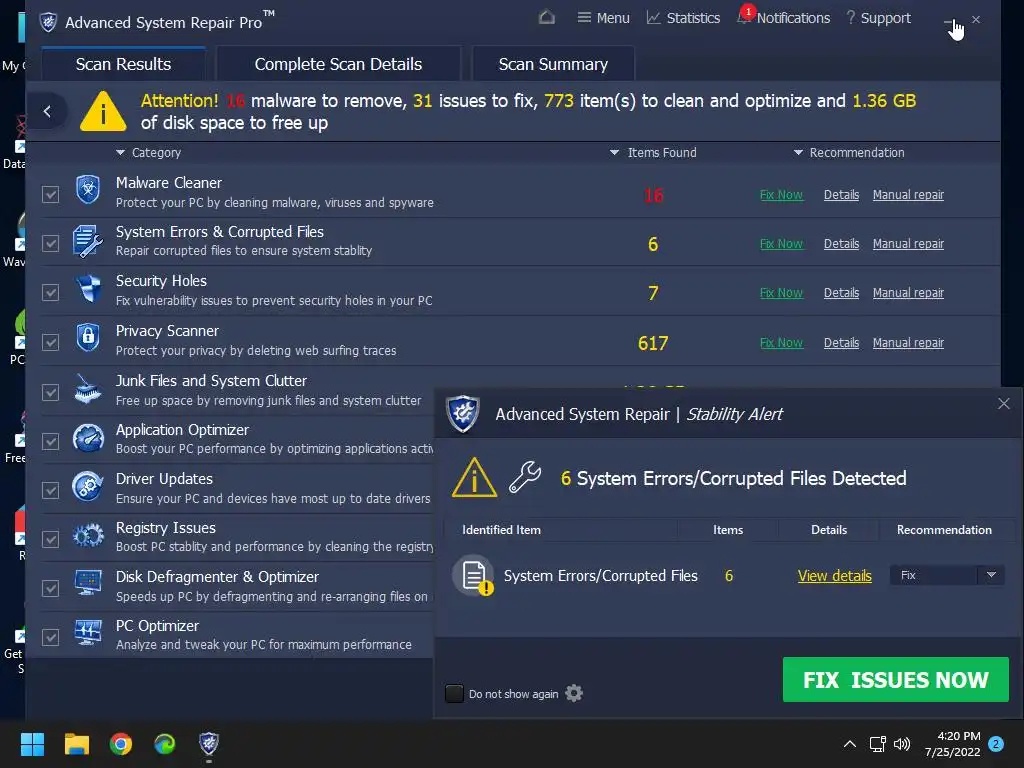Launch Google Chrome from the taskbar
The height and width of the screenshot is (768, 1024).
pos(121,744)
